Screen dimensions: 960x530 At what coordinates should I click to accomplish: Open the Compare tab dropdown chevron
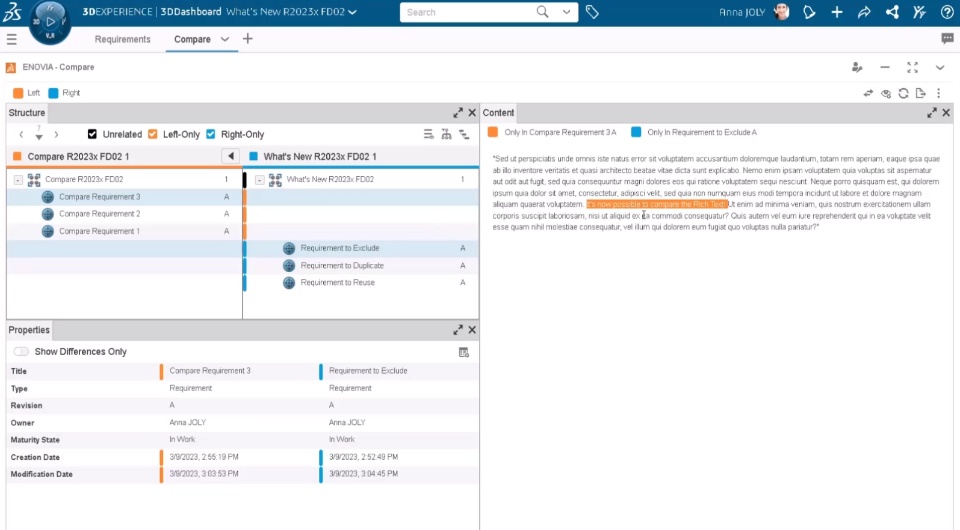point(225,39)
